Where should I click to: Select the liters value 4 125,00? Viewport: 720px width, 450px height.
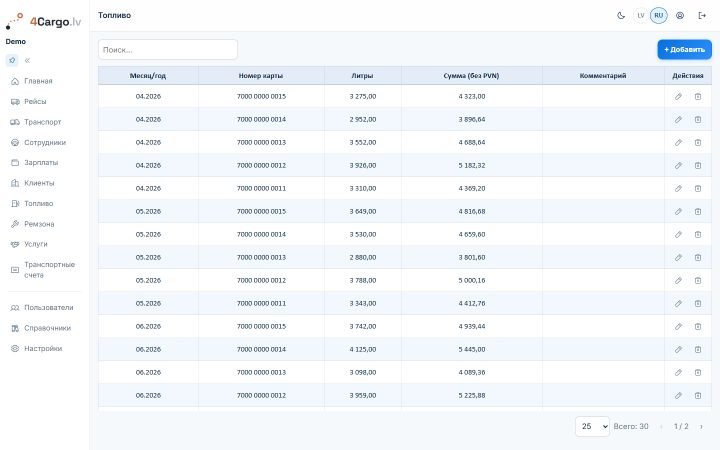pos(363,349)
